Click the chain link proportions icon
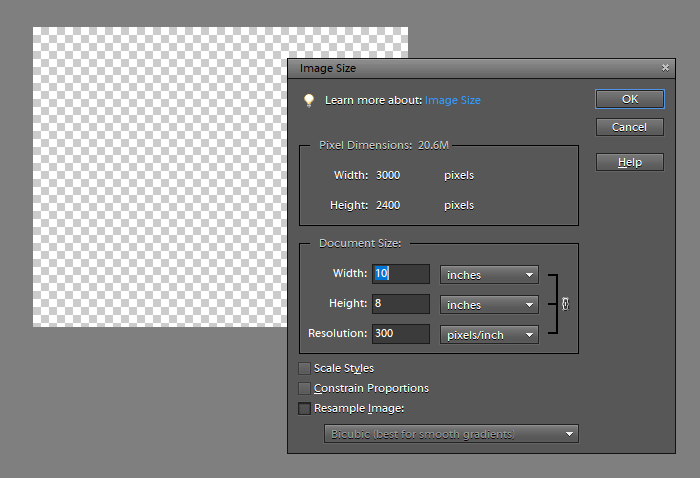Viewport: 700px width, 478px height. pyautogui.click(x=566, y=304)
